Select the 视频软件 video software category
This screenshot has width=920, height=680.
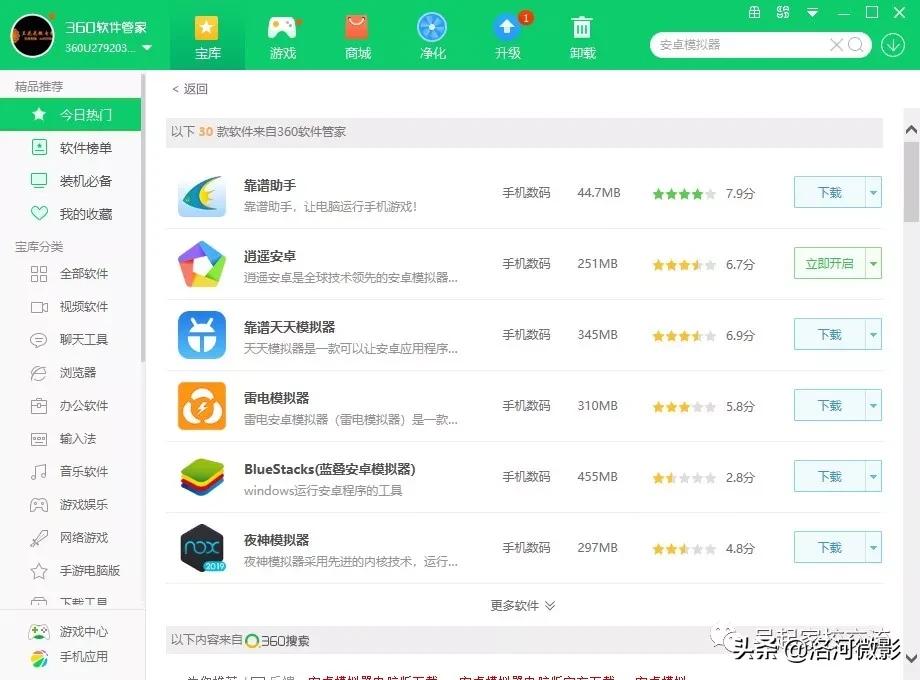pos(75,306)
